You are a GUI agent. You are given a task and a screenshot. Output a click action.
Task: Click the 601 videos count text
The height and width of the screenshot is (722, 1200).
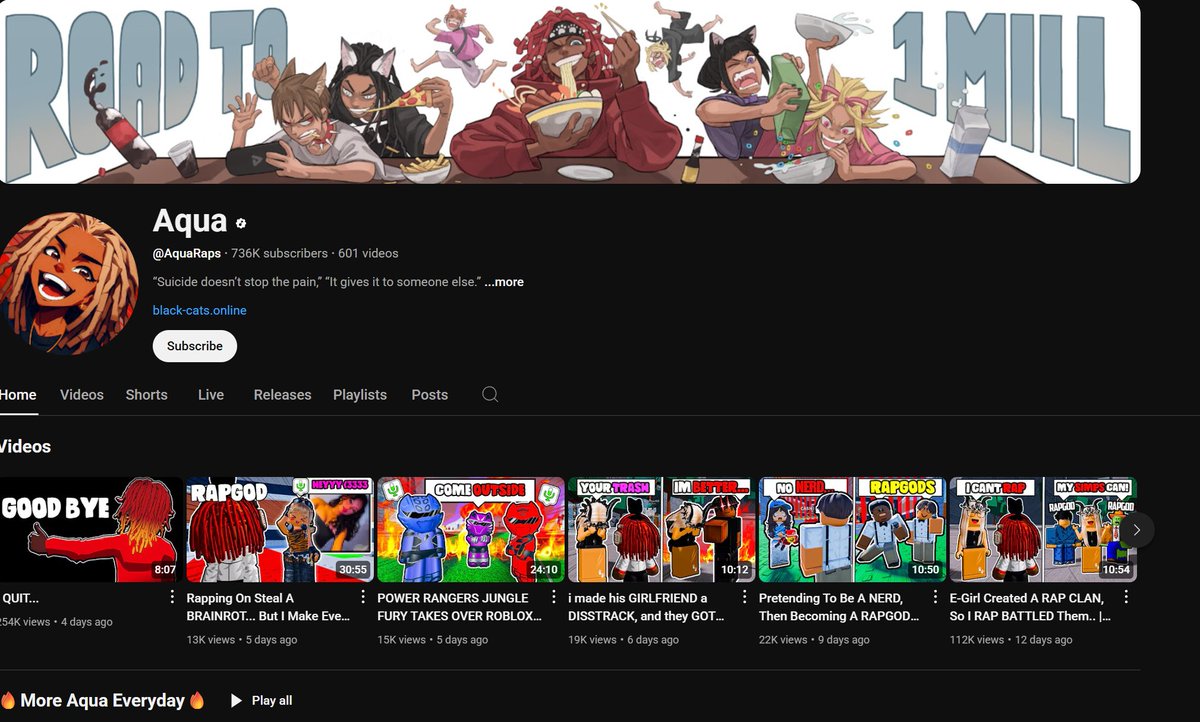368,254
